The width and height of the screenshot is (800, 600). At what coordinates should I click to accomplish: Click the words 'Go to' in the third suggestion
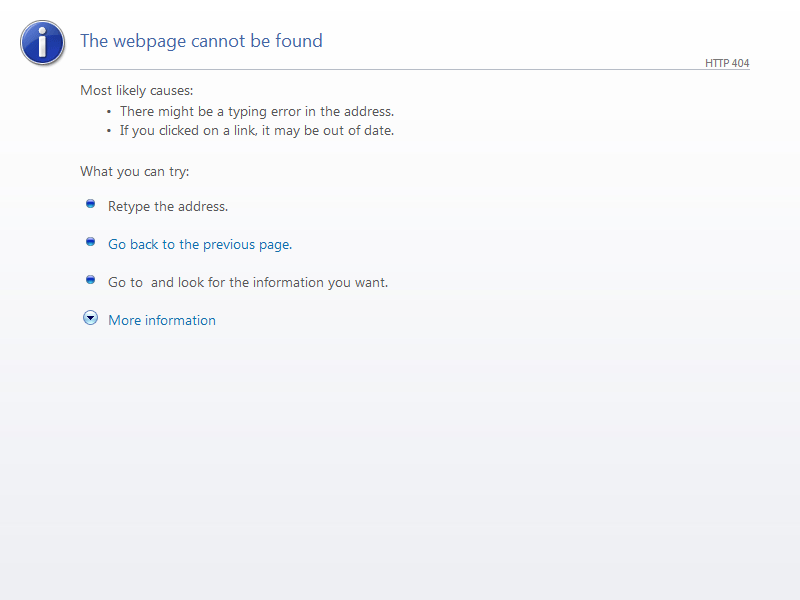click(126, 282)
